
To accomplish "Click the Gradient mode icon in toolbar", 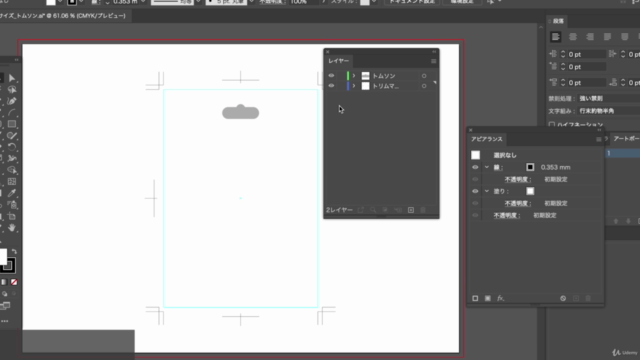I will (x=4, y=282).
